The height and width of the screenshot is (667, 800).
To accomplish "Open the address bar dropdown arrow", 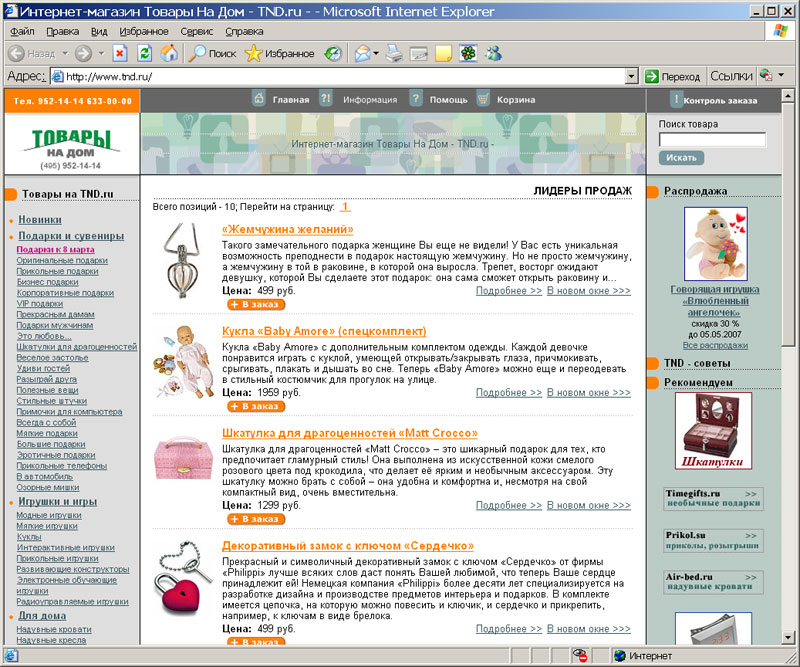I will [x=632, y=77].
